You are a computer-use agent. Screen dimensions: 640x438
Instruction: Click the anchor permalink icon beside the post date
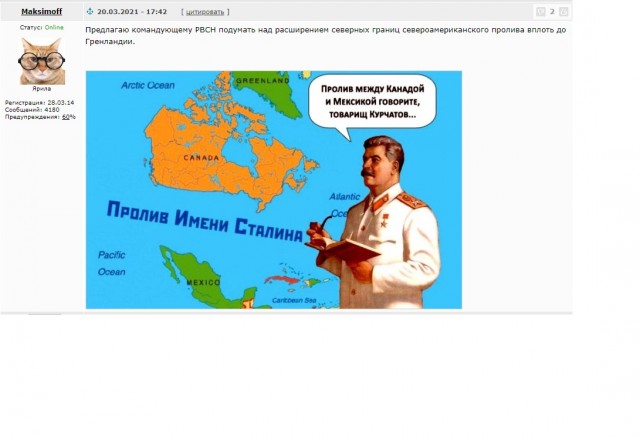[x=90, y=11]
